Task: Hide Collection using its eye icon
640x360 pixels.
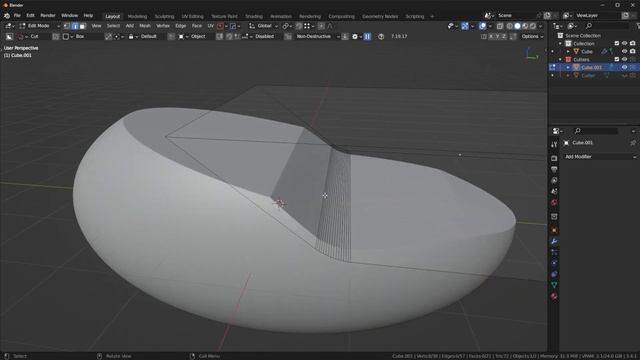Action: pos(624,43)
